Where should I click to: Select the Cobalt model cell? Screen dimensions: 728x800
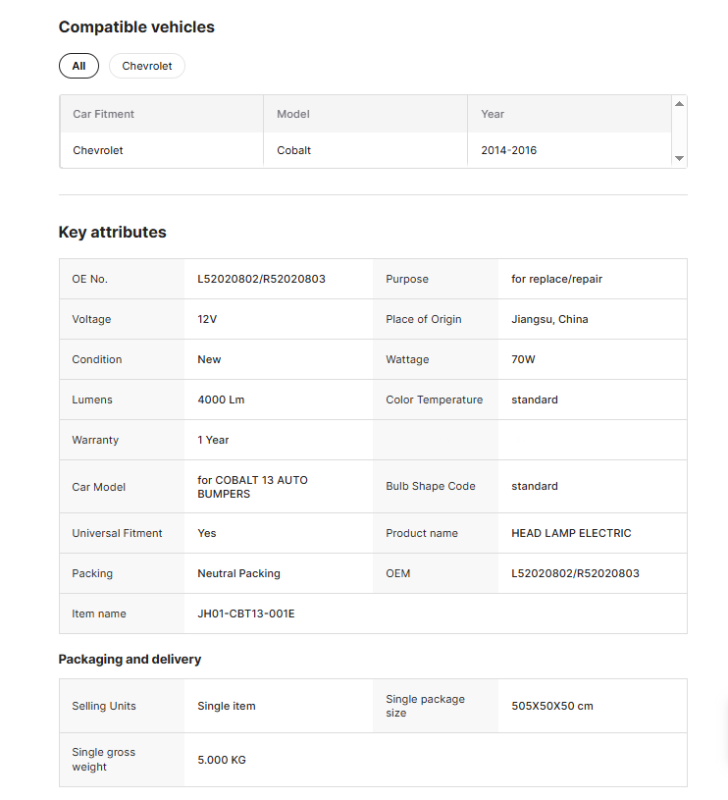coord(294,150)
